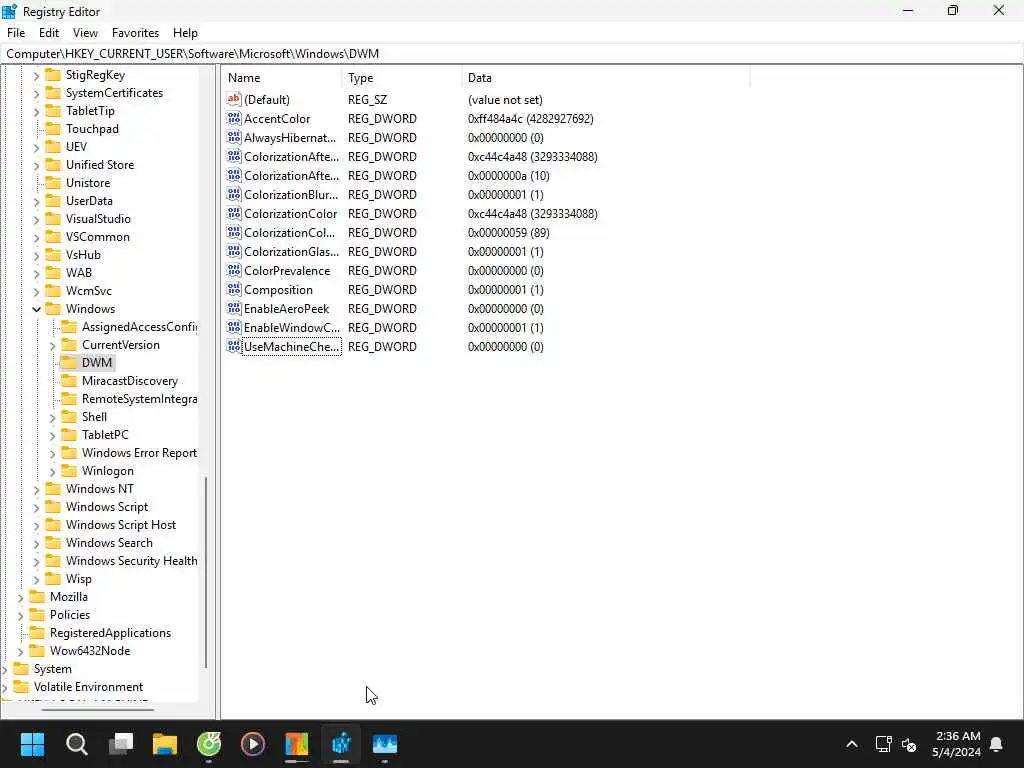Screen dimensions: 1024x768
Task: Sort values by Type column header
Action: click(401, 78)
